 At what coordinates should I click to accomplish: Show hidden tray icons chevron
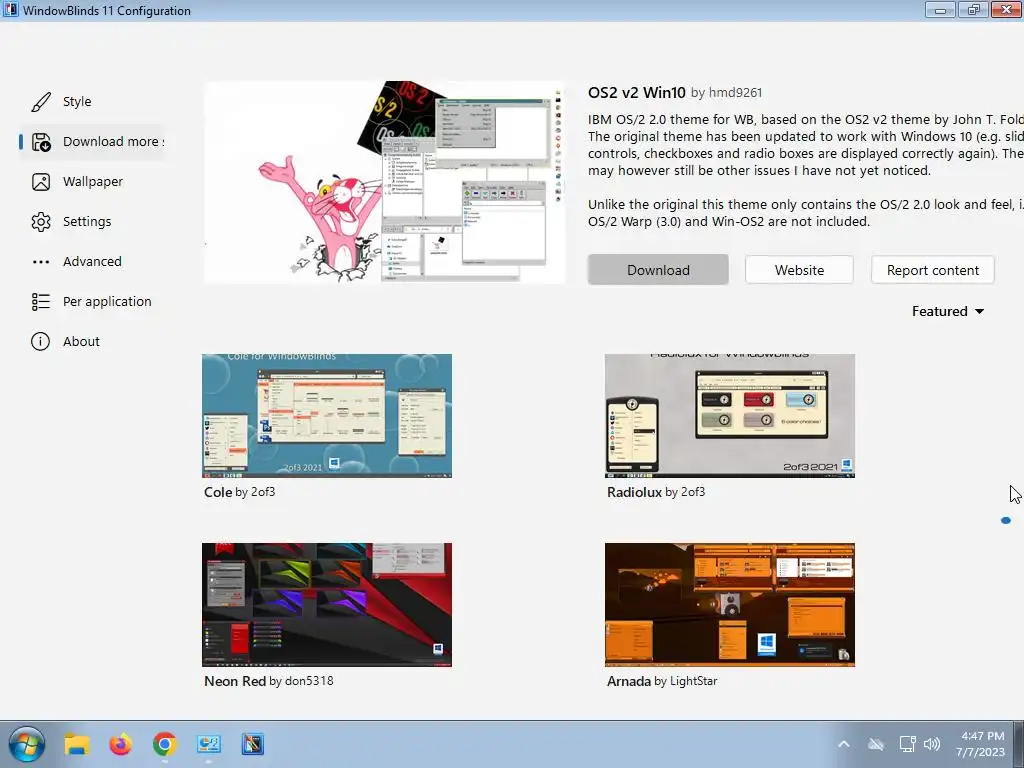[844, 744]
